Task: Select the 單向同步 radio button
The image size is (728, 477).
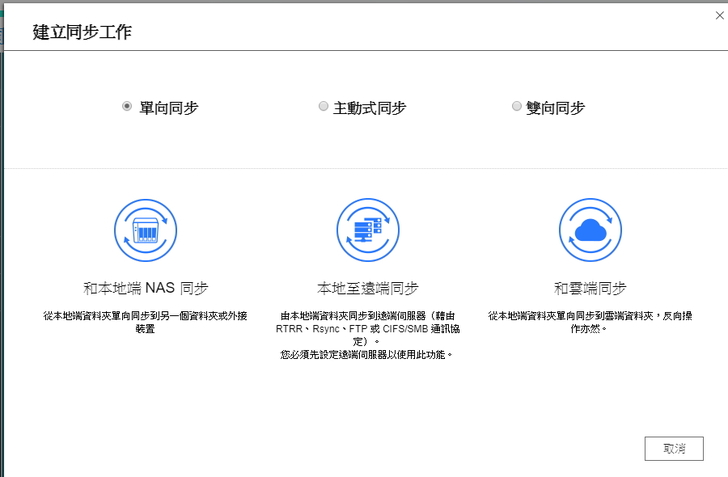Action: coord(127,106)
